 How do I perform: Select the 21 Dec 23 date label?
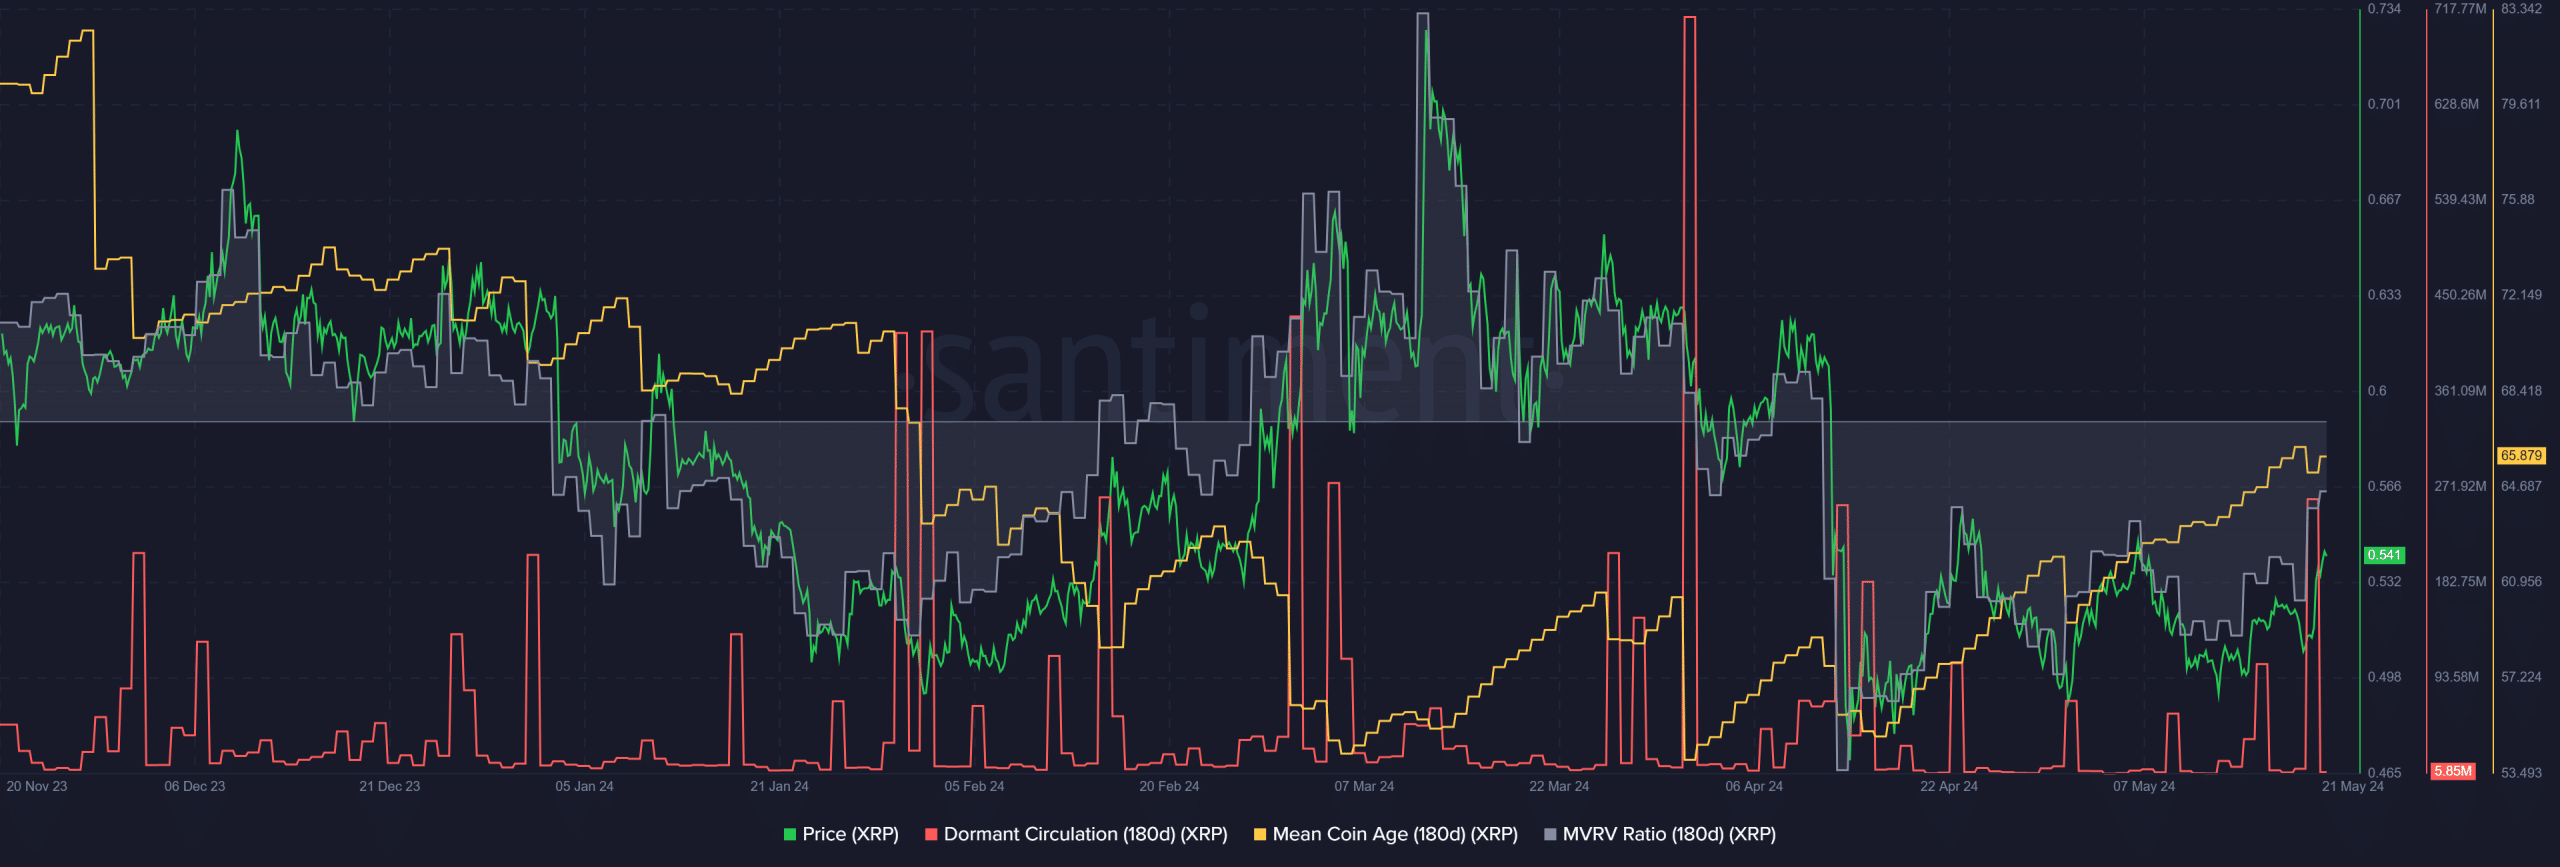tap(390, 786)
